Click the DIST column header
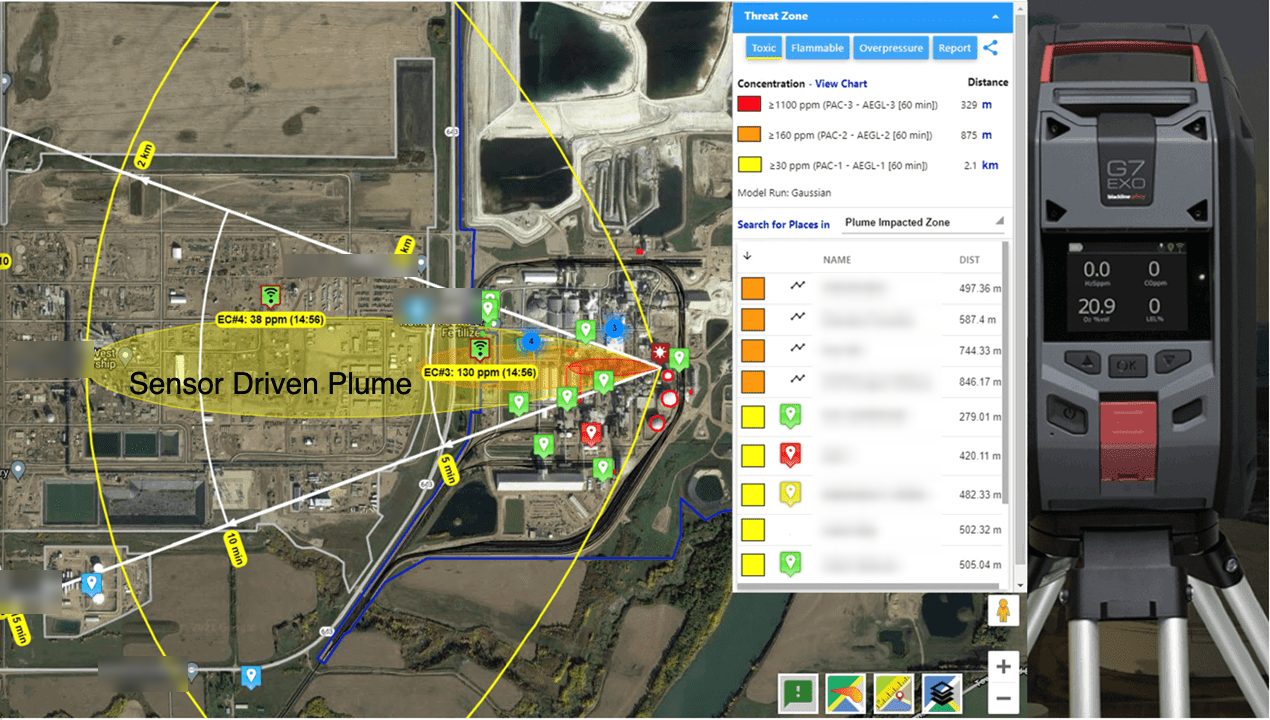 click(x=969, y=260)
